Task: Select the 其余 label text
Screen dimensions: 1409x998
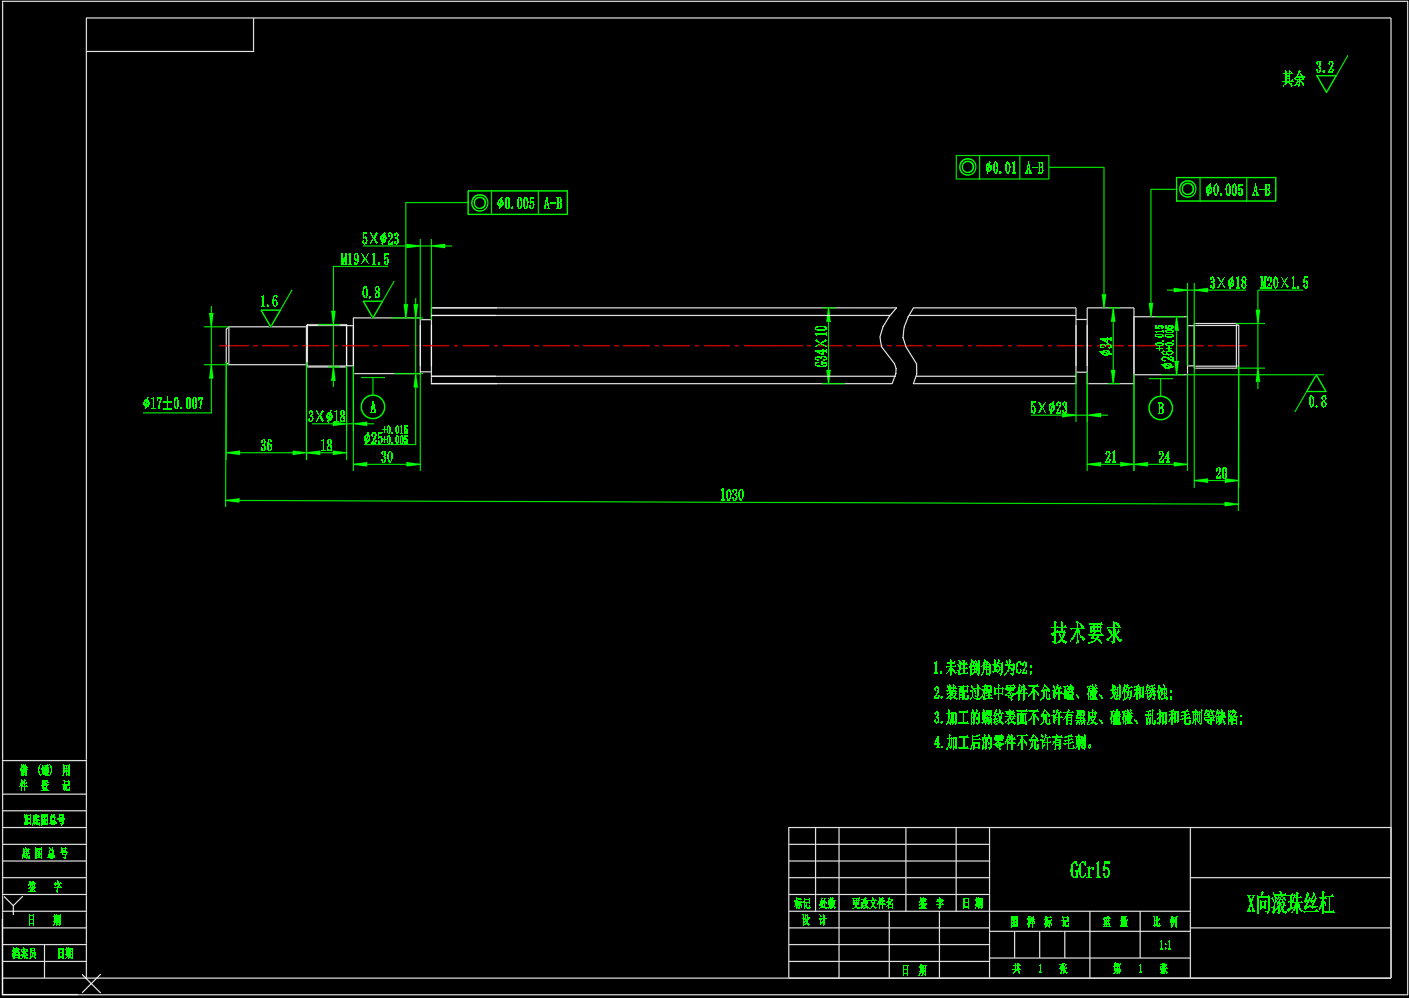Action: pos(1294,79)
